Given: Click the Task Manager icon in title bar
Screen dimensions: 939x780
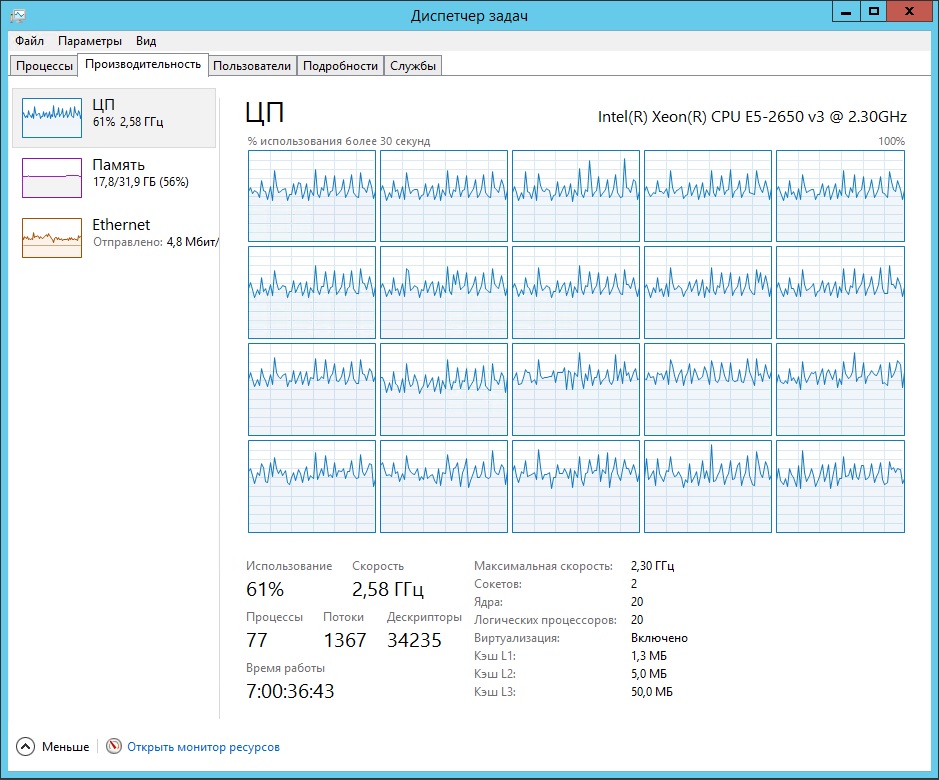Looking at the screenshot, I should (17, 14).
